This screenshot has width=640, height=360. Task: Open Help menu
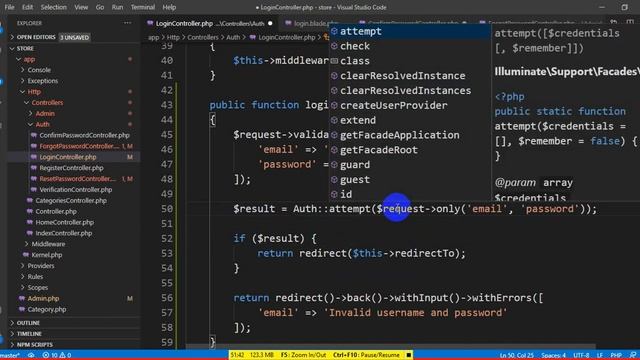(169, 7)
